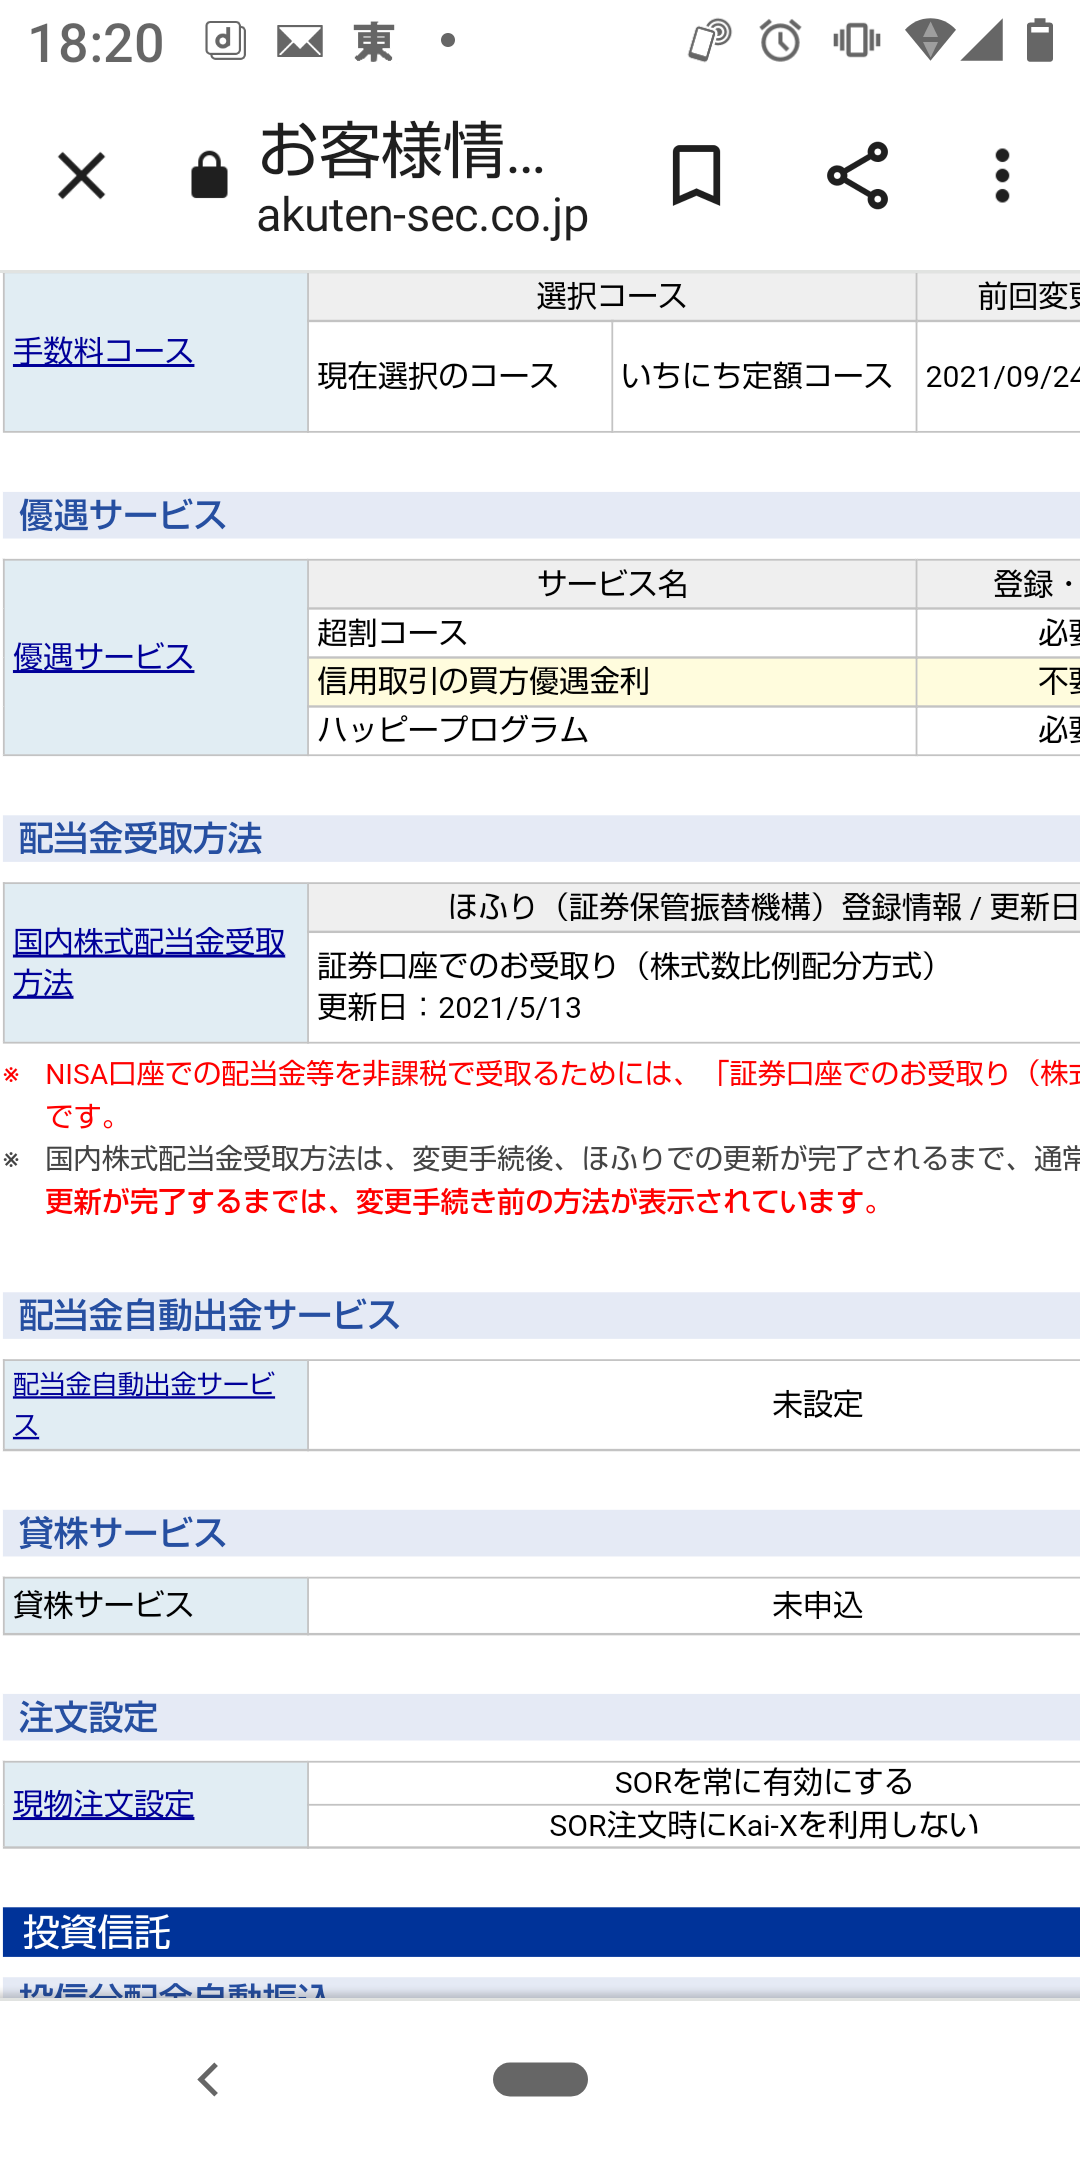Tap the lock icon for site security

[209, 176]
